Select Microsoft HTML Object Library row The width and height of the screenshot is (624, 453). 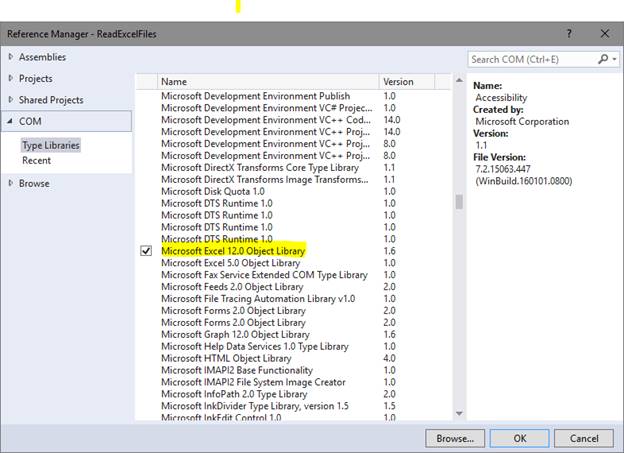coord(293,358)
